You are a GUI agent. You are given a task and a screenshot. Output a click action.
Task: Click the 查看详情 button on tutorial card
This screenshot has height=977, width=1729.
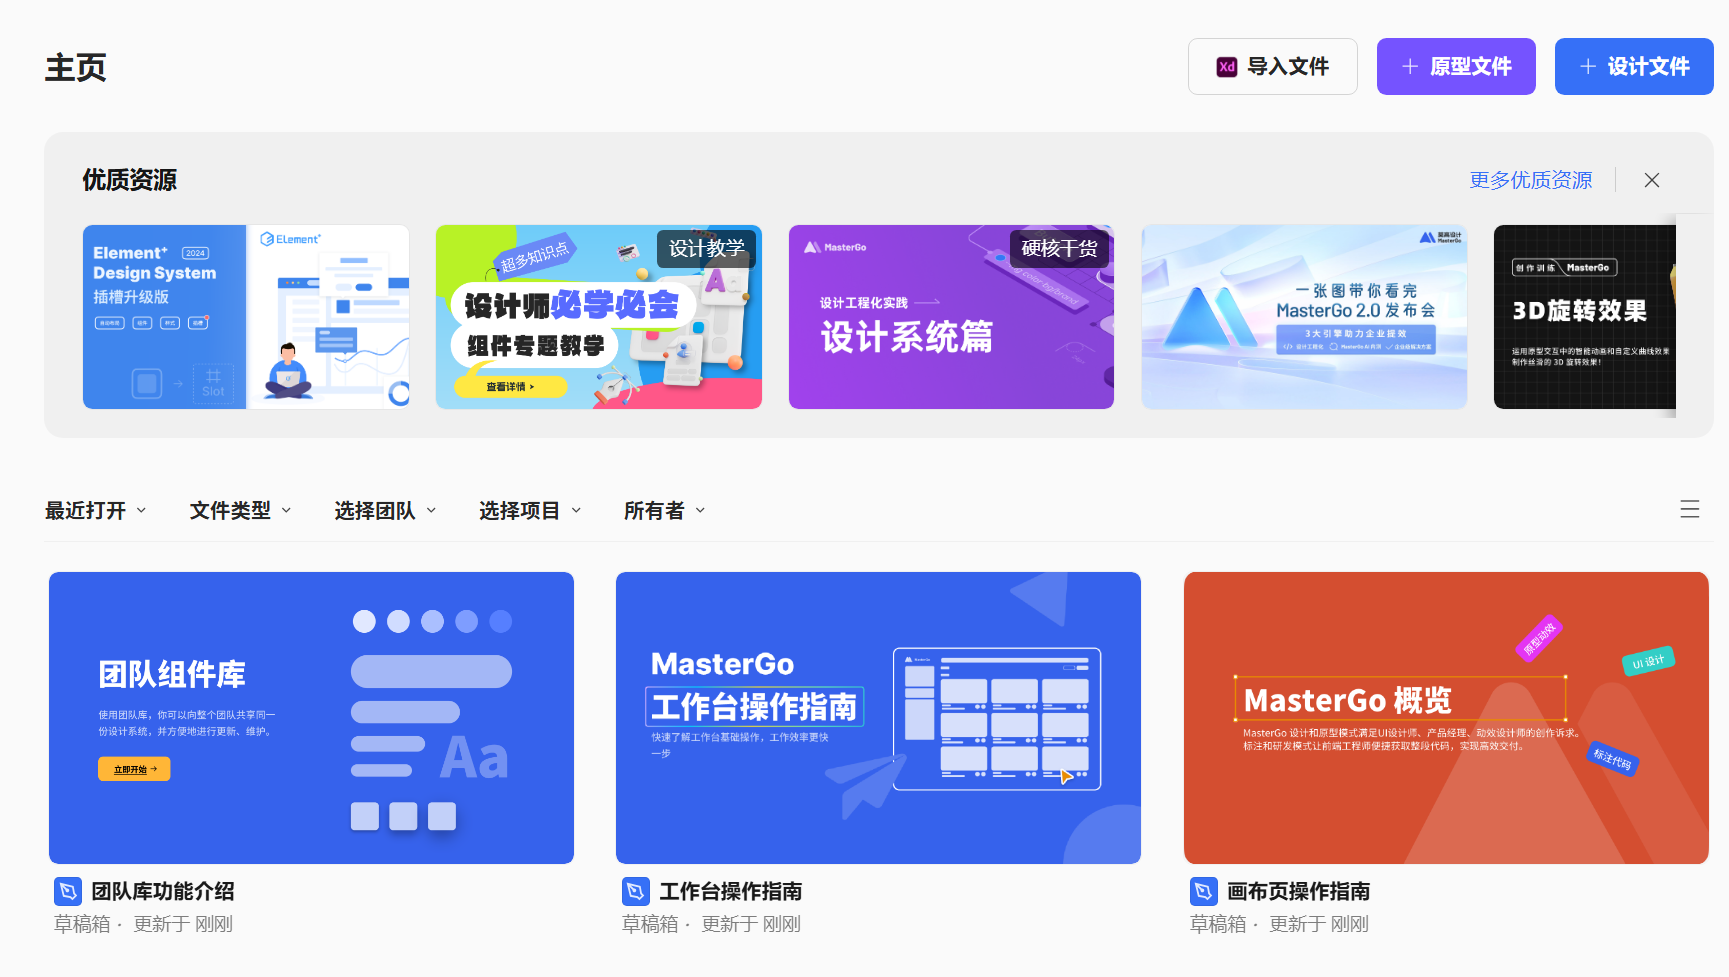click(x=511, y=386)
